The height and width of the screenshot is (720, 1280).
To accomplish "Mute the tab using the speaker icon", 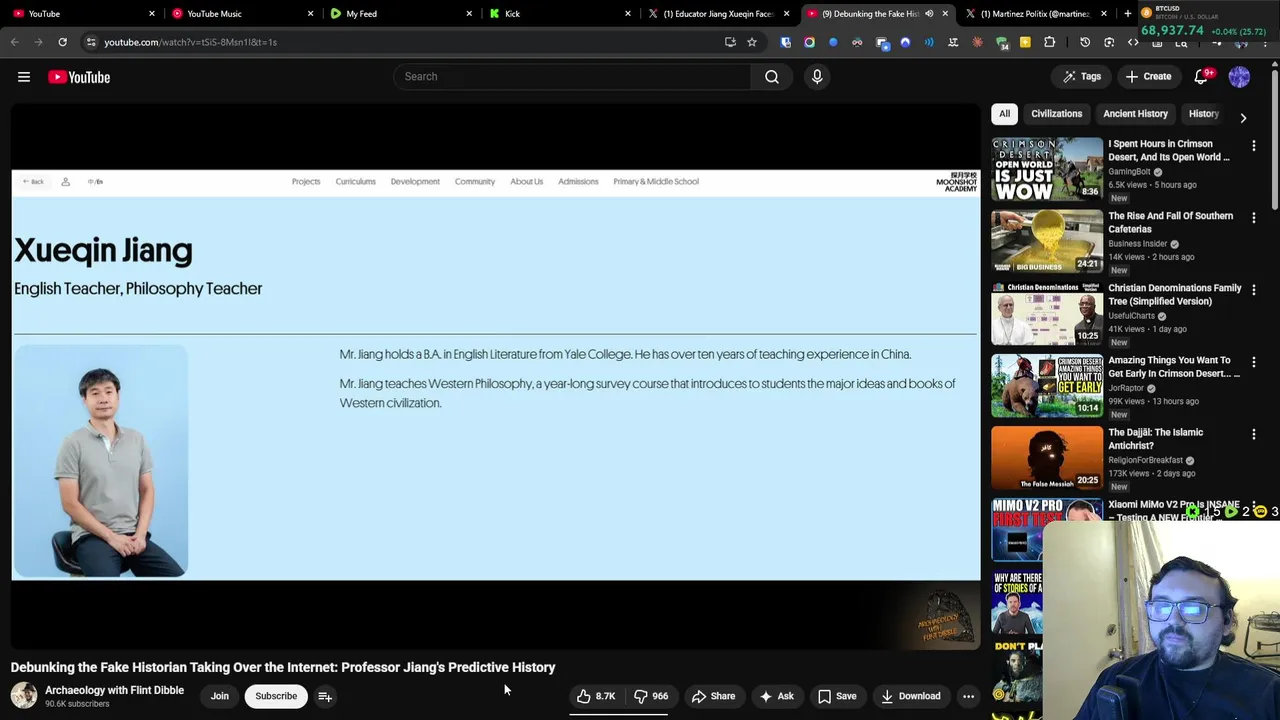I will 929,14.
